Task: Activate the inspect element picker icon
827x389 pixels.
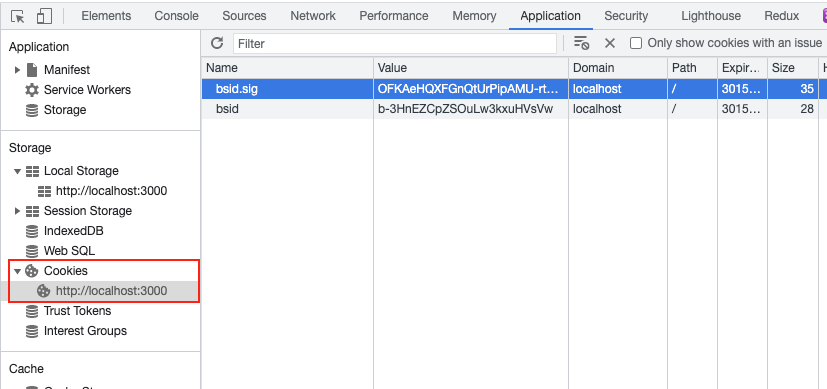Action: coord(17,16)
